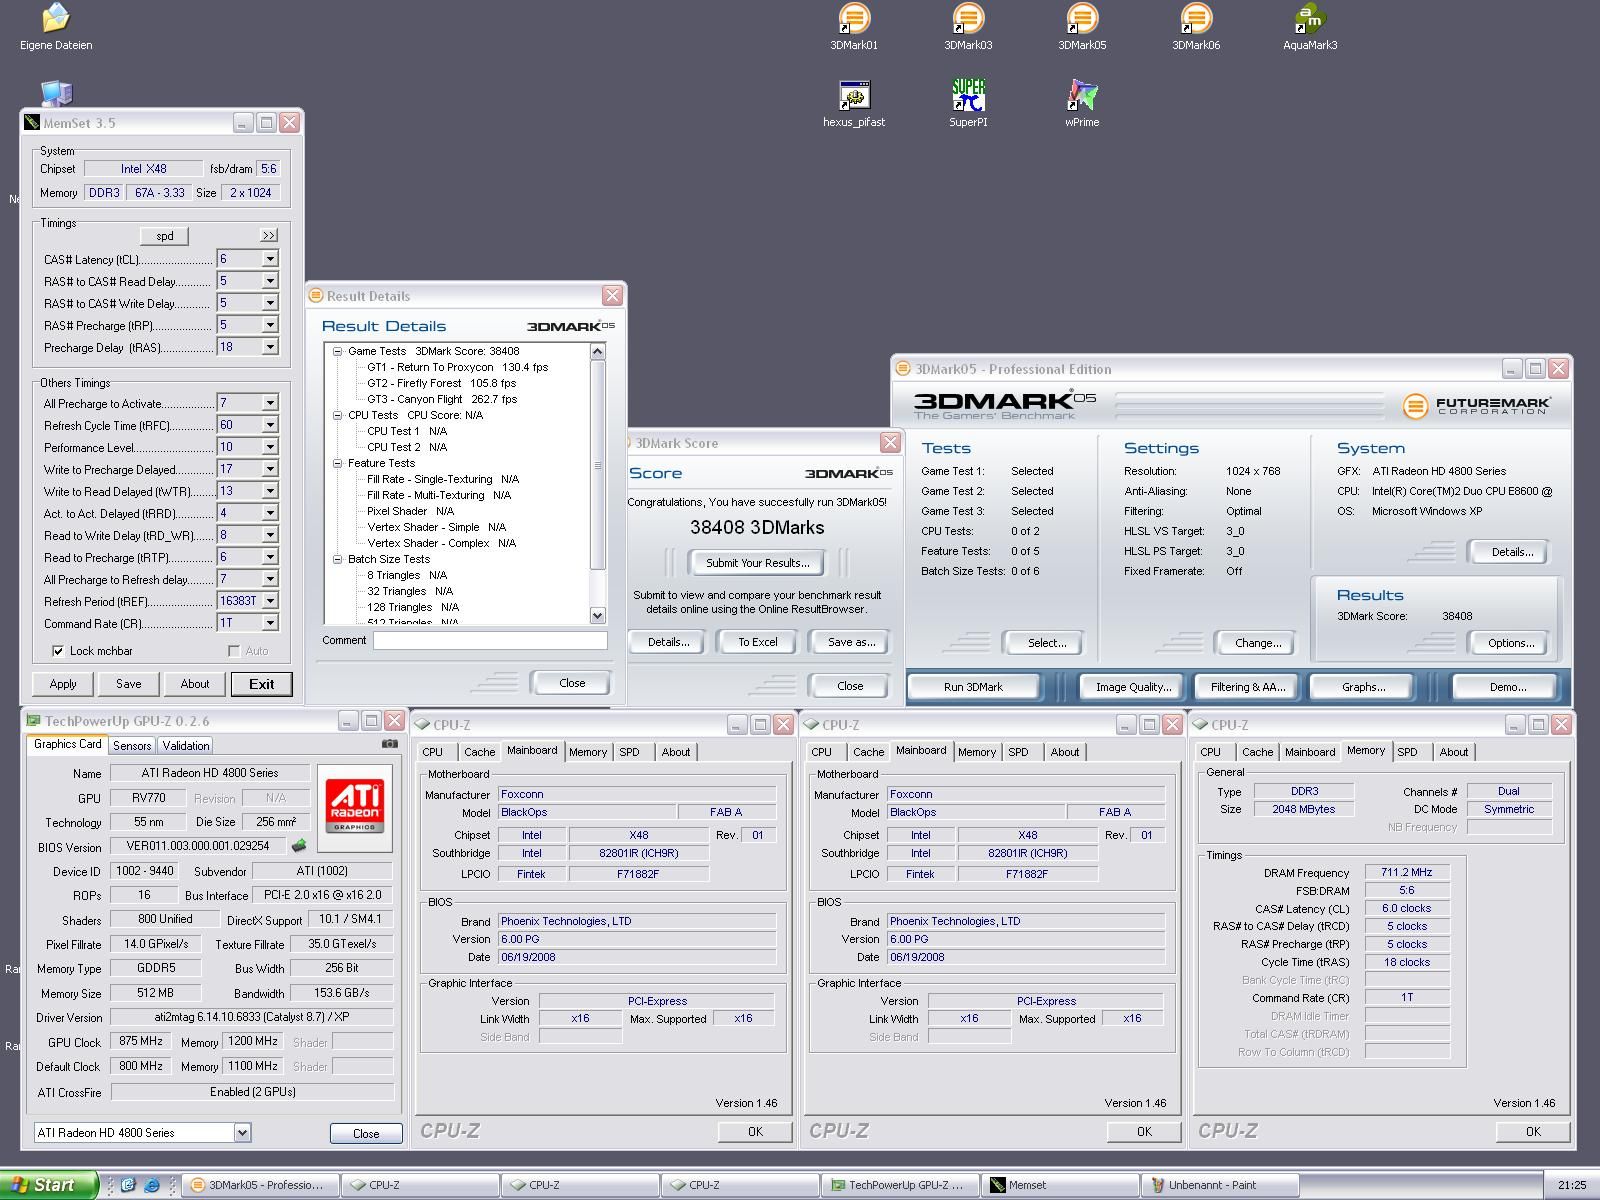
Task: Toggle the Auto checkbox in MemSet
Action: tap(234, 651)
